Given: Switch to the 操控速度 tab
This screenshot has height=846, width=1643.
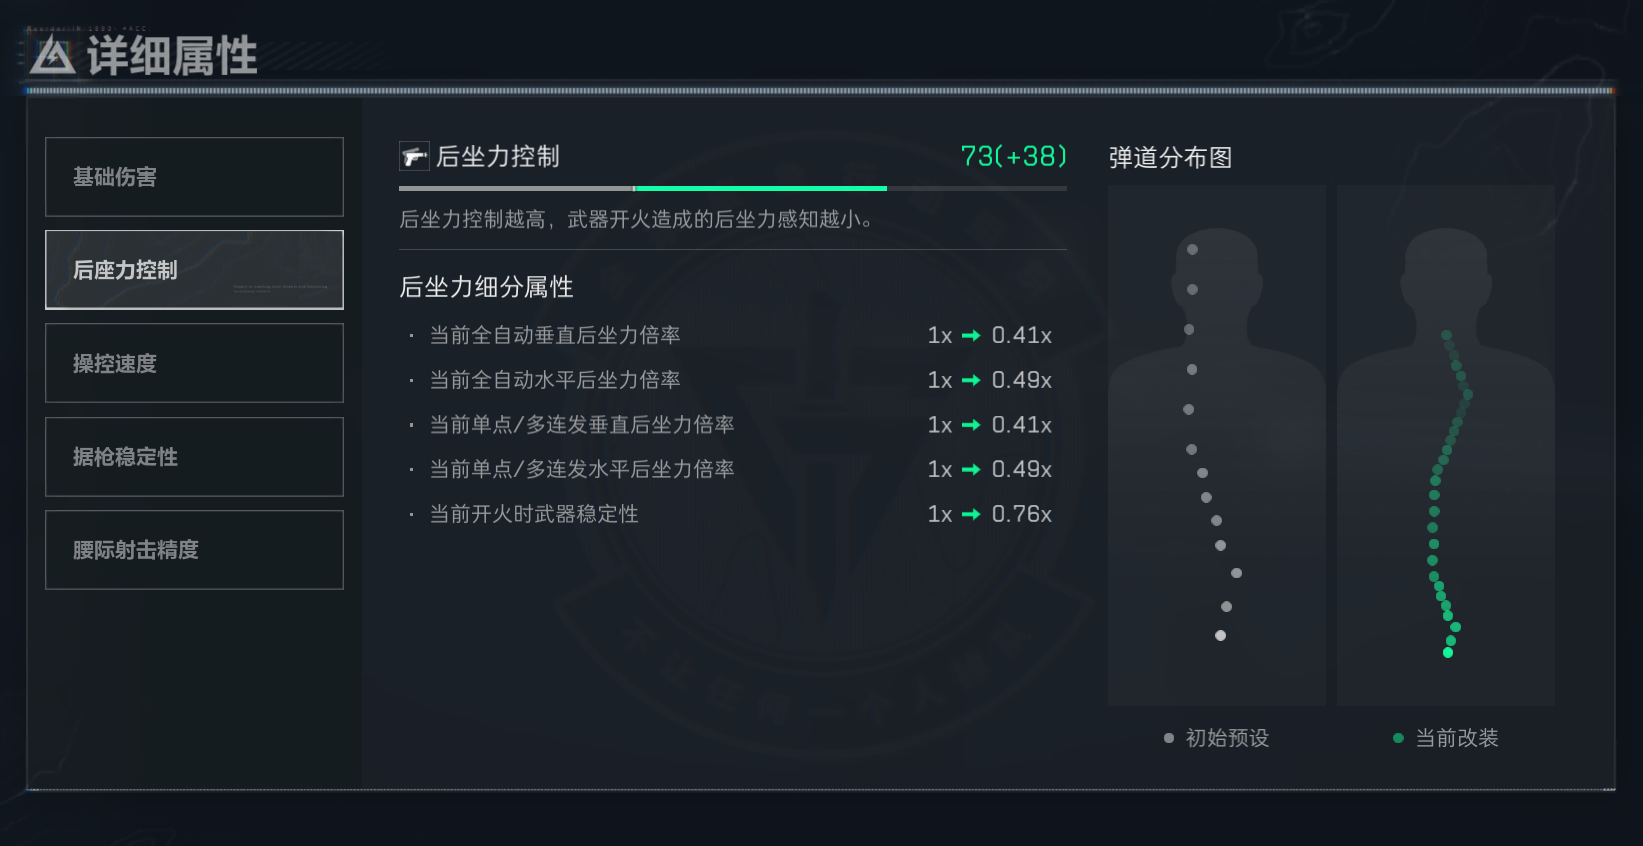Looking at the screenshot, I should (194, 363).
